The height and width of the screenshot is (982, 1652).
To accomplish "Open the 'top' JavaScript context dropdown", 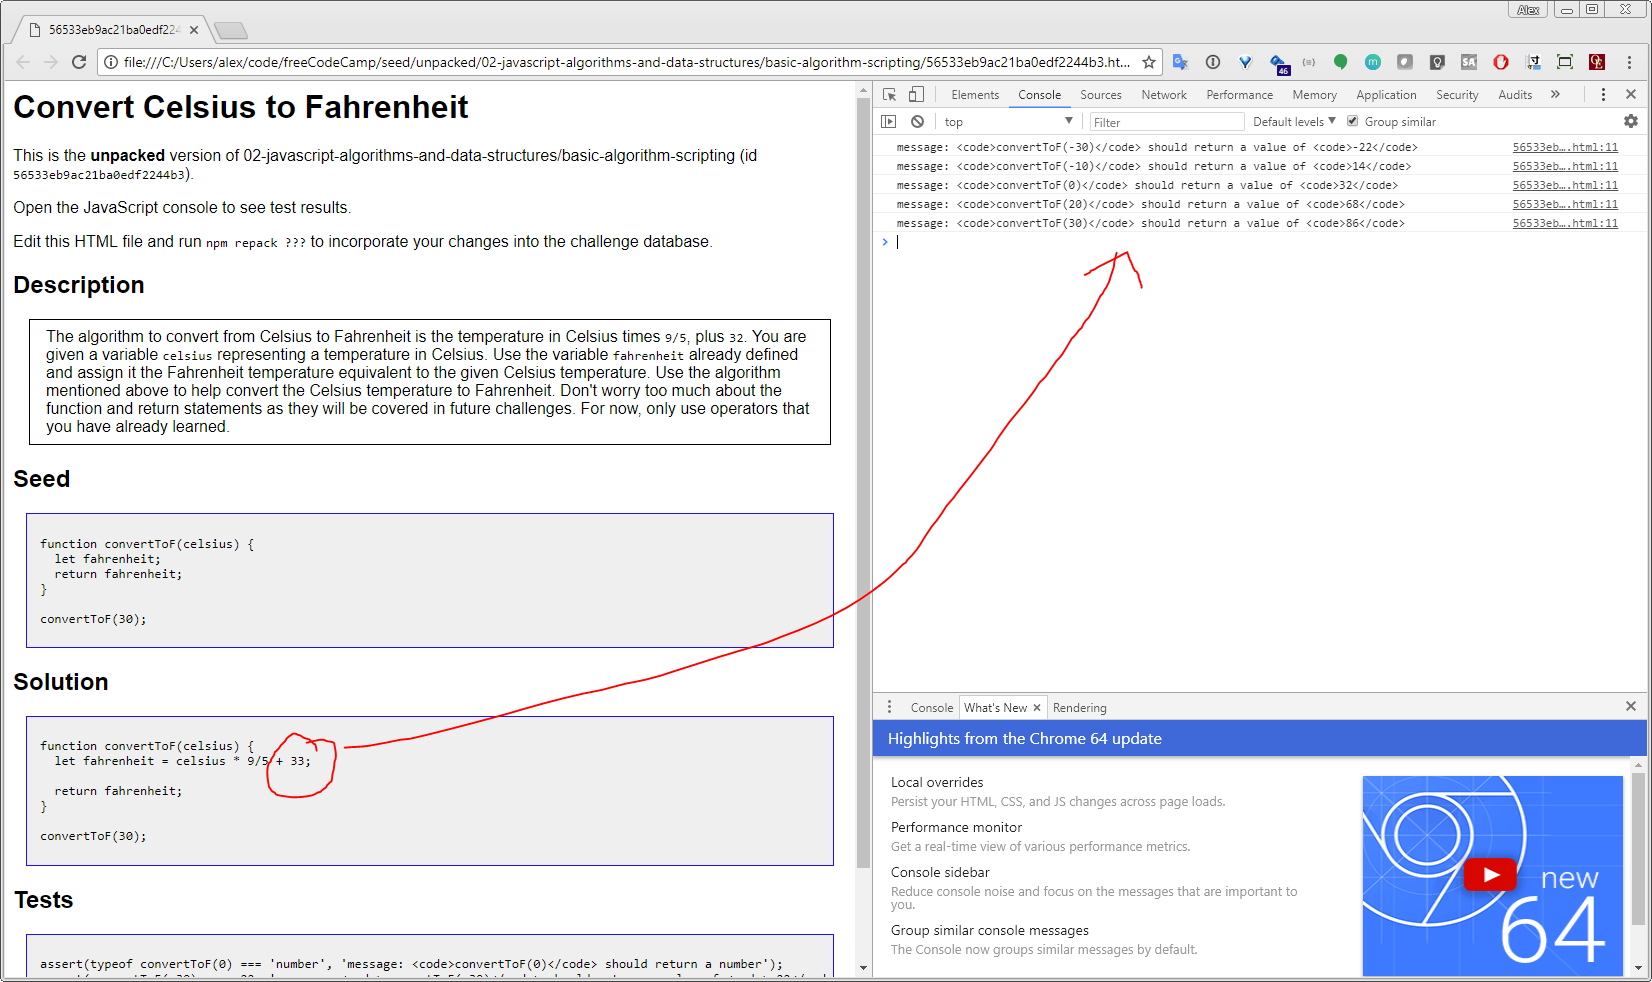I will 1008,121.
